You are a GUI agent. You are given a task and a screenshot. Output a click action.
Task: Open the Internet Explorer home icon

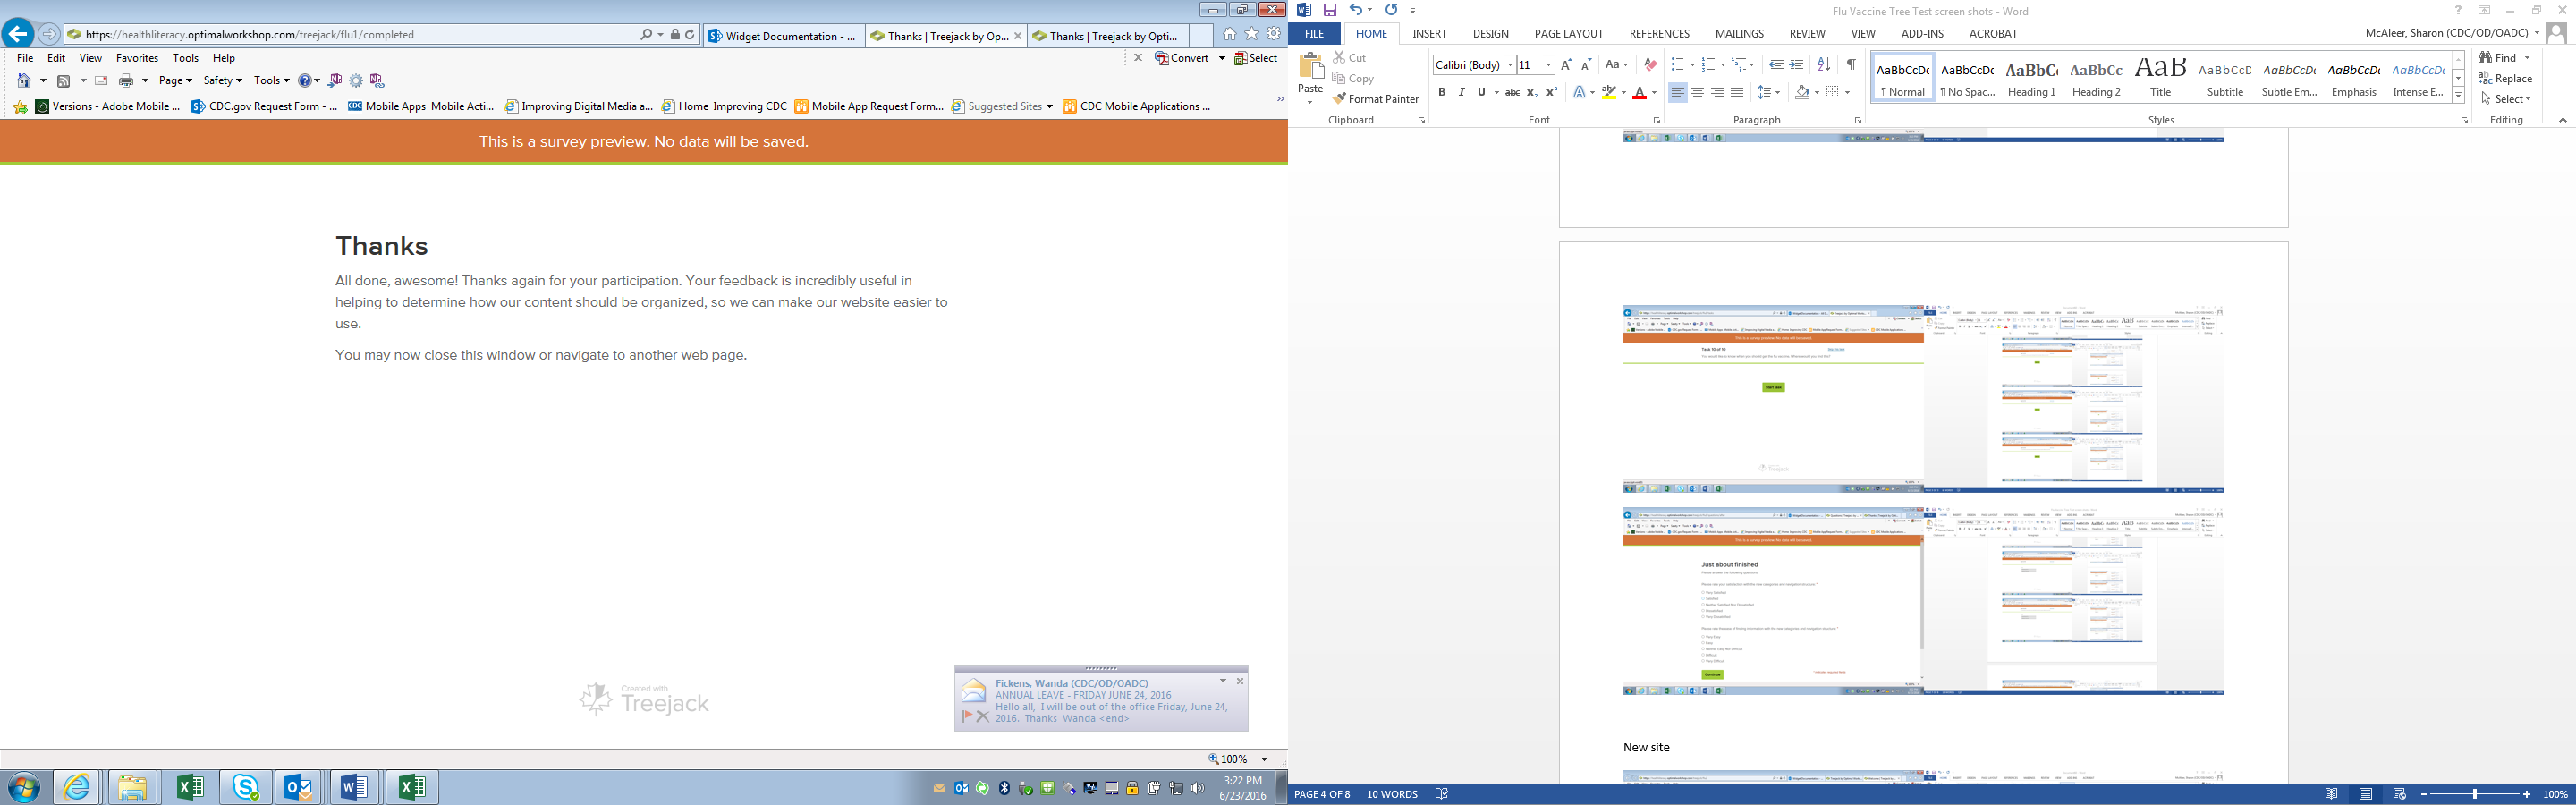pyautogui.click(x=1229, y=34)
